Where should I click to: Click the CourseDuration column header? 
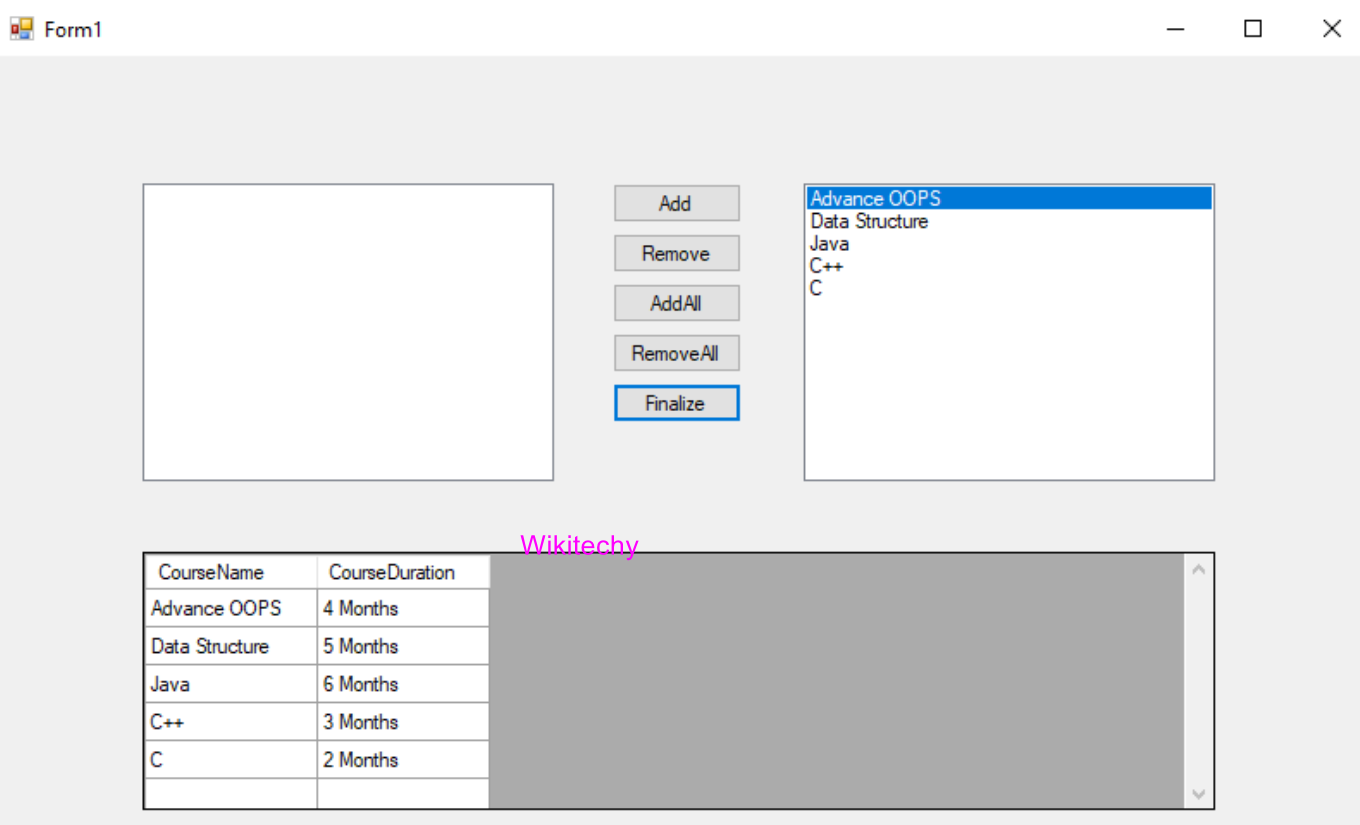click(x=403, y=572)
